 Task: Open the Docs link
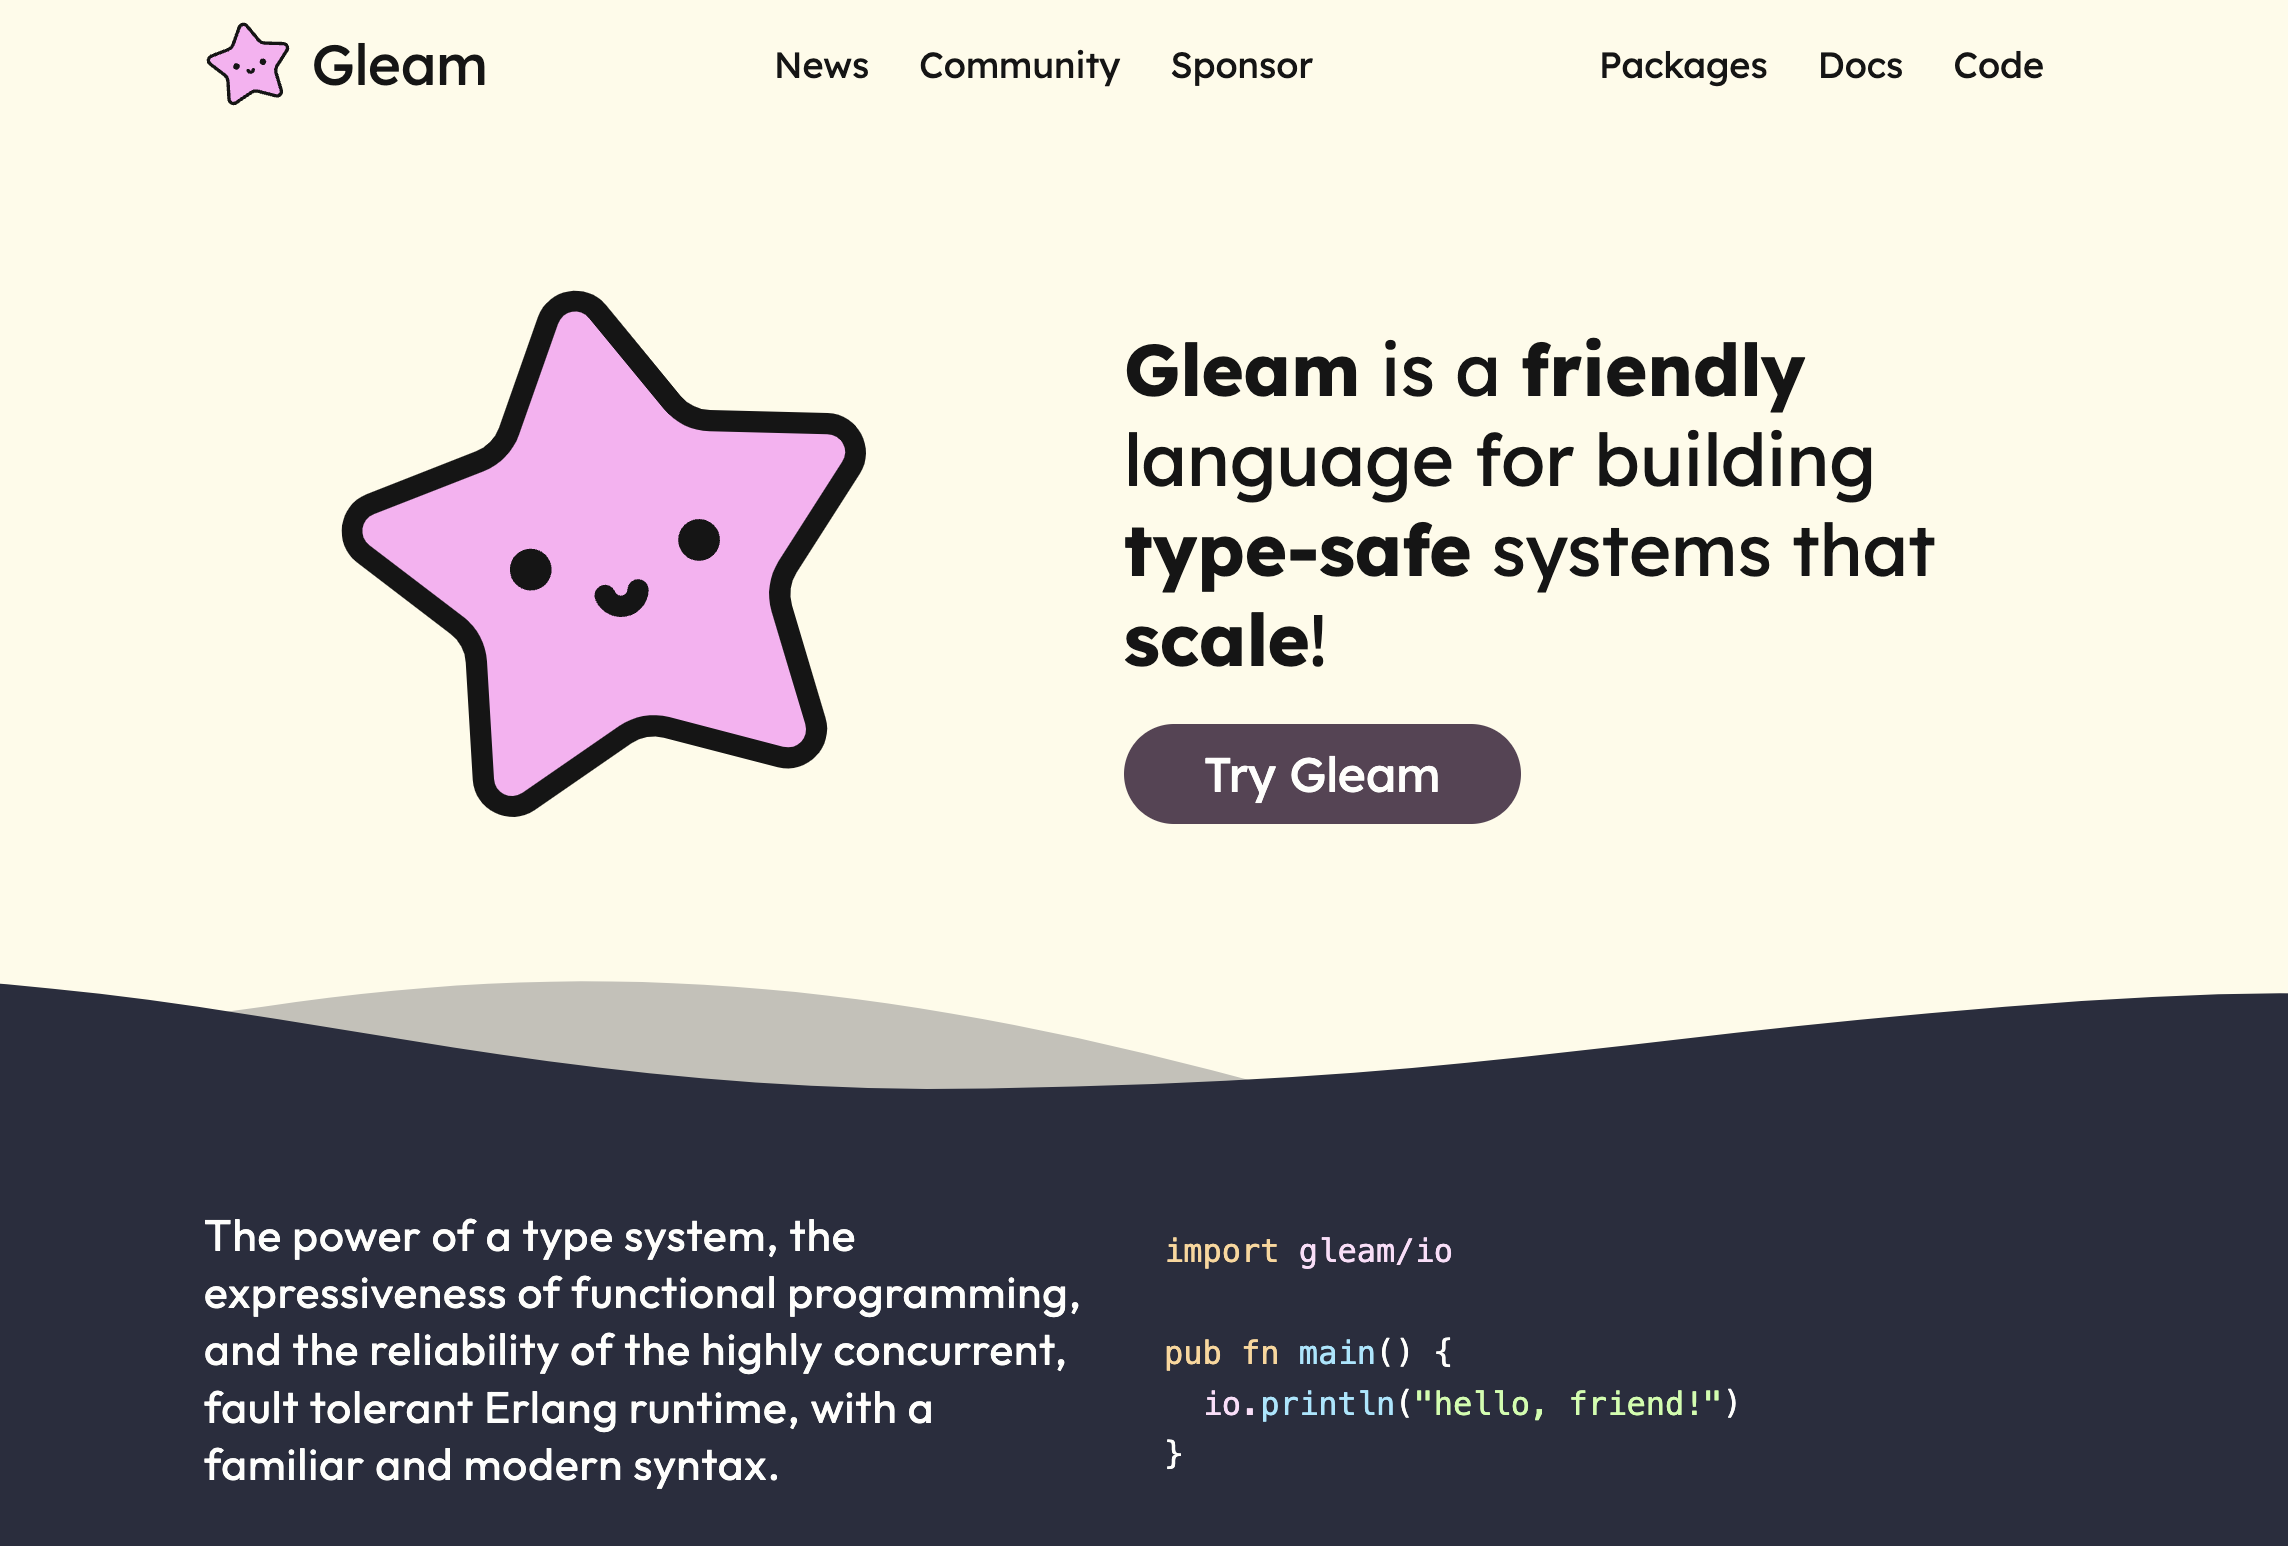[x=1860, y=66]
